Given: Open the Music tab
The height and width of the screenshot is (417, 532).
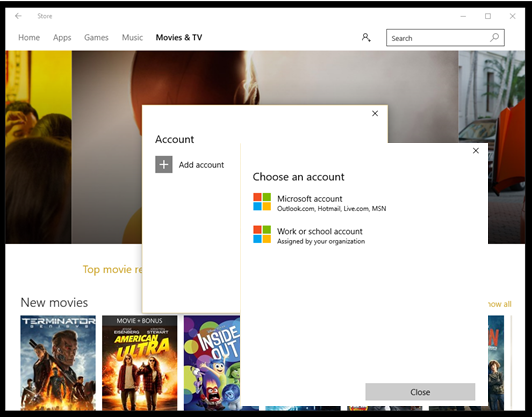Looking at the screenshot, I should (132, 37).
